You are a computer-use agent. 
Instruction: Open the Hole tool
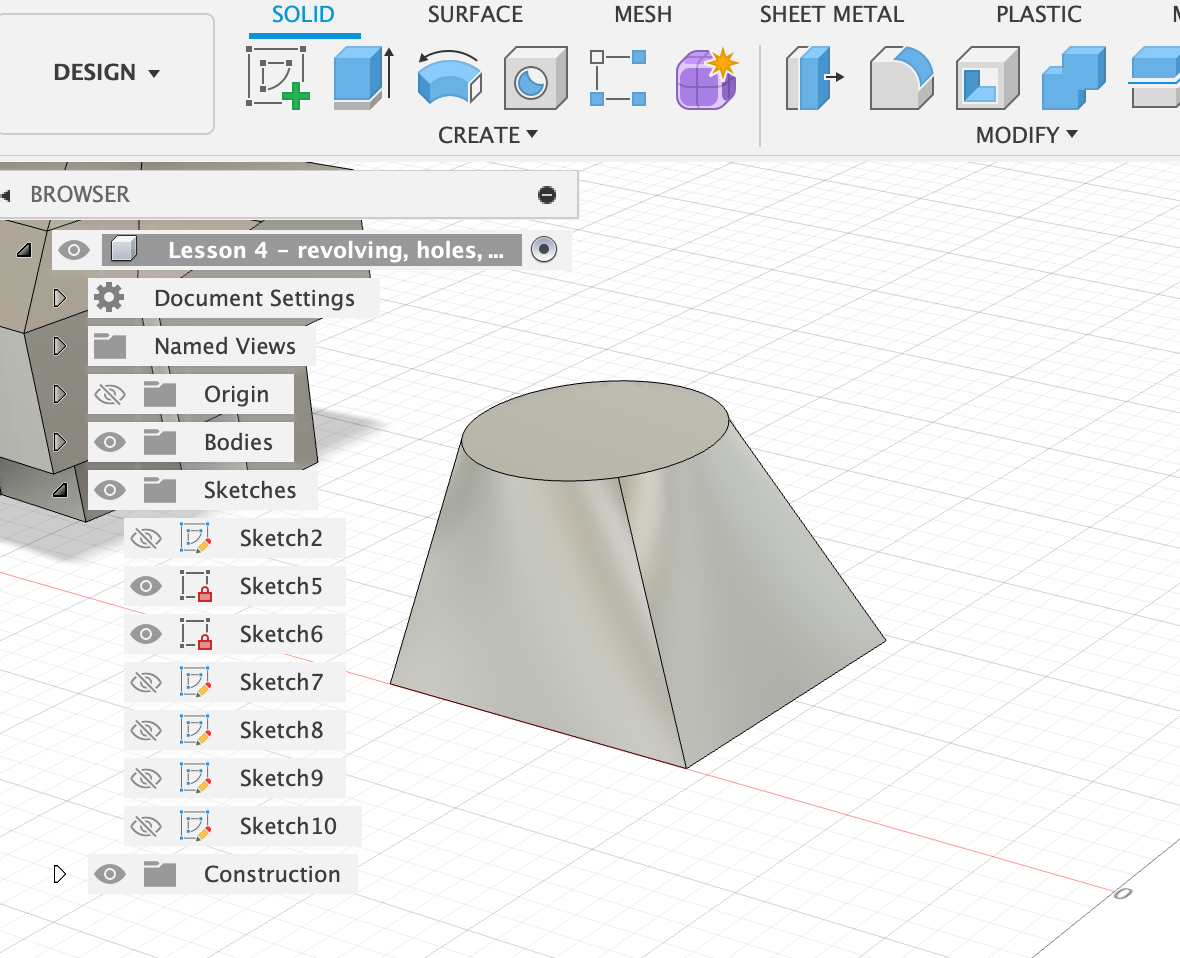click(x=535, y=77)
